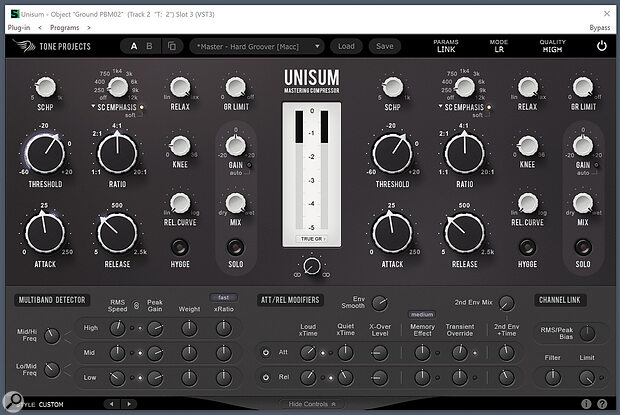Open the MULTIBAND DETECTOR section tab
The image size is (620, 415).
(52, 300)
